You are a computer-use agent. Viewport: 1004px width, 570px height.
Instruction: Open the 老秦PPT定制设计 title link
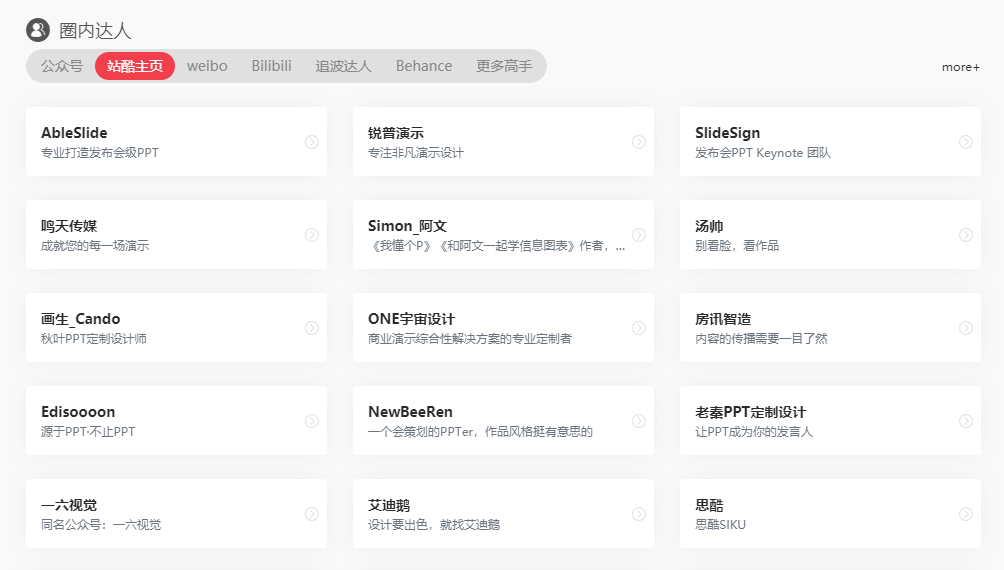coord(750,412)
